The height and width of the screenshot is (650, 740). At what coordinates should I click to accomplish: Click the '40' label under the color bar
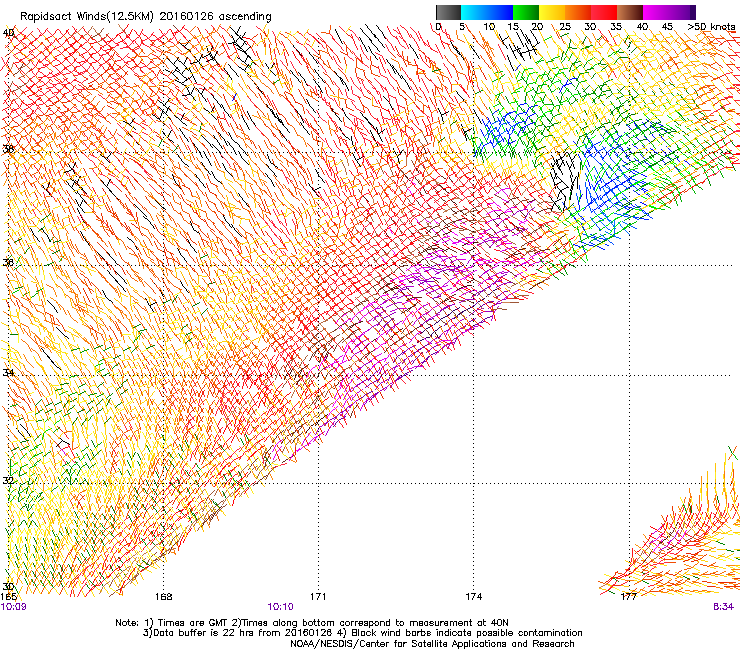click(642, 26)
